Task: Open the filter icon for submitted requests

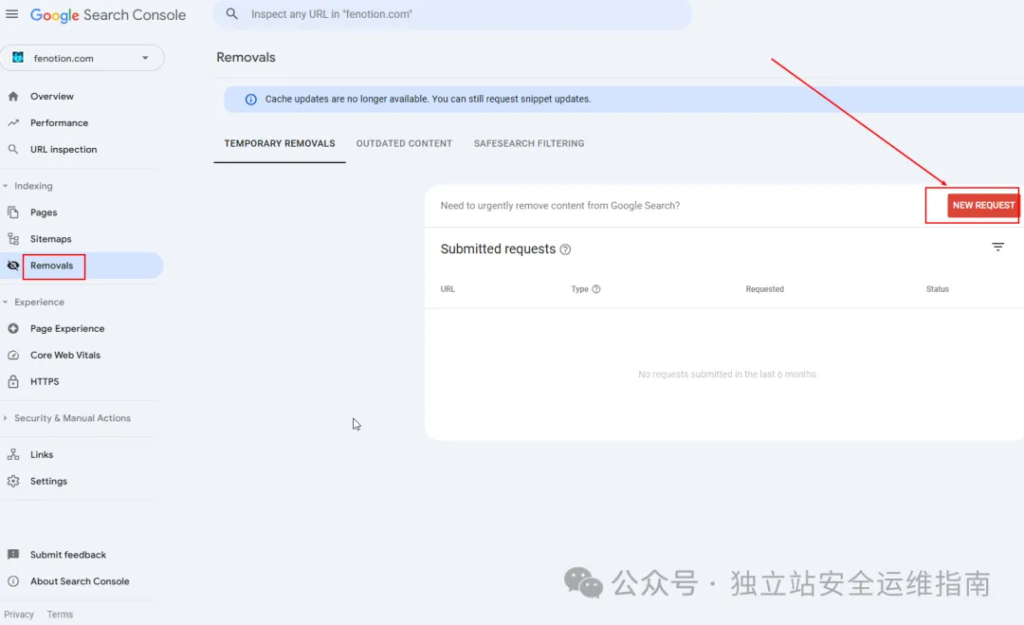Action: coord(998,247)
